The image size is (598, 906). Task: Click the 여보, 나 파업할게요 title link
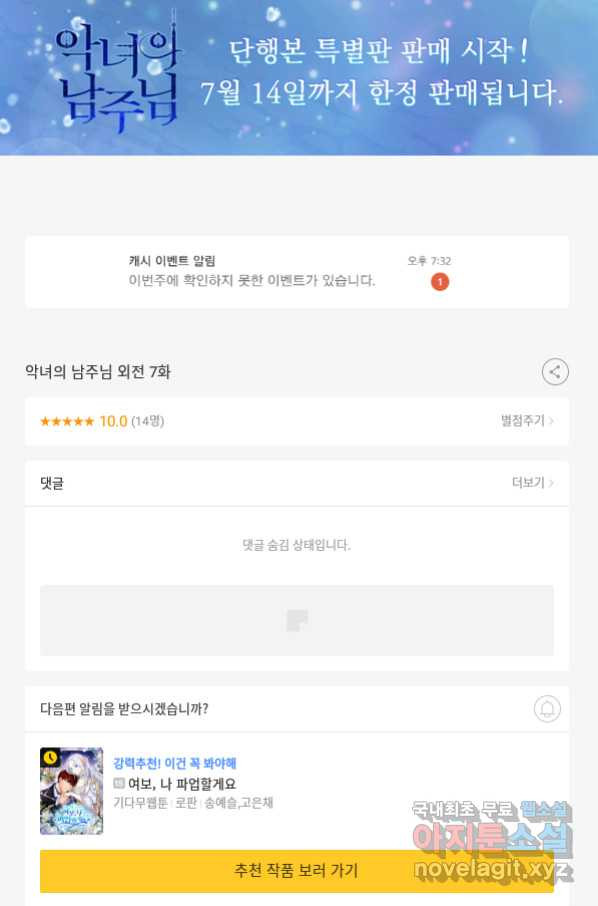click(182, 784)
